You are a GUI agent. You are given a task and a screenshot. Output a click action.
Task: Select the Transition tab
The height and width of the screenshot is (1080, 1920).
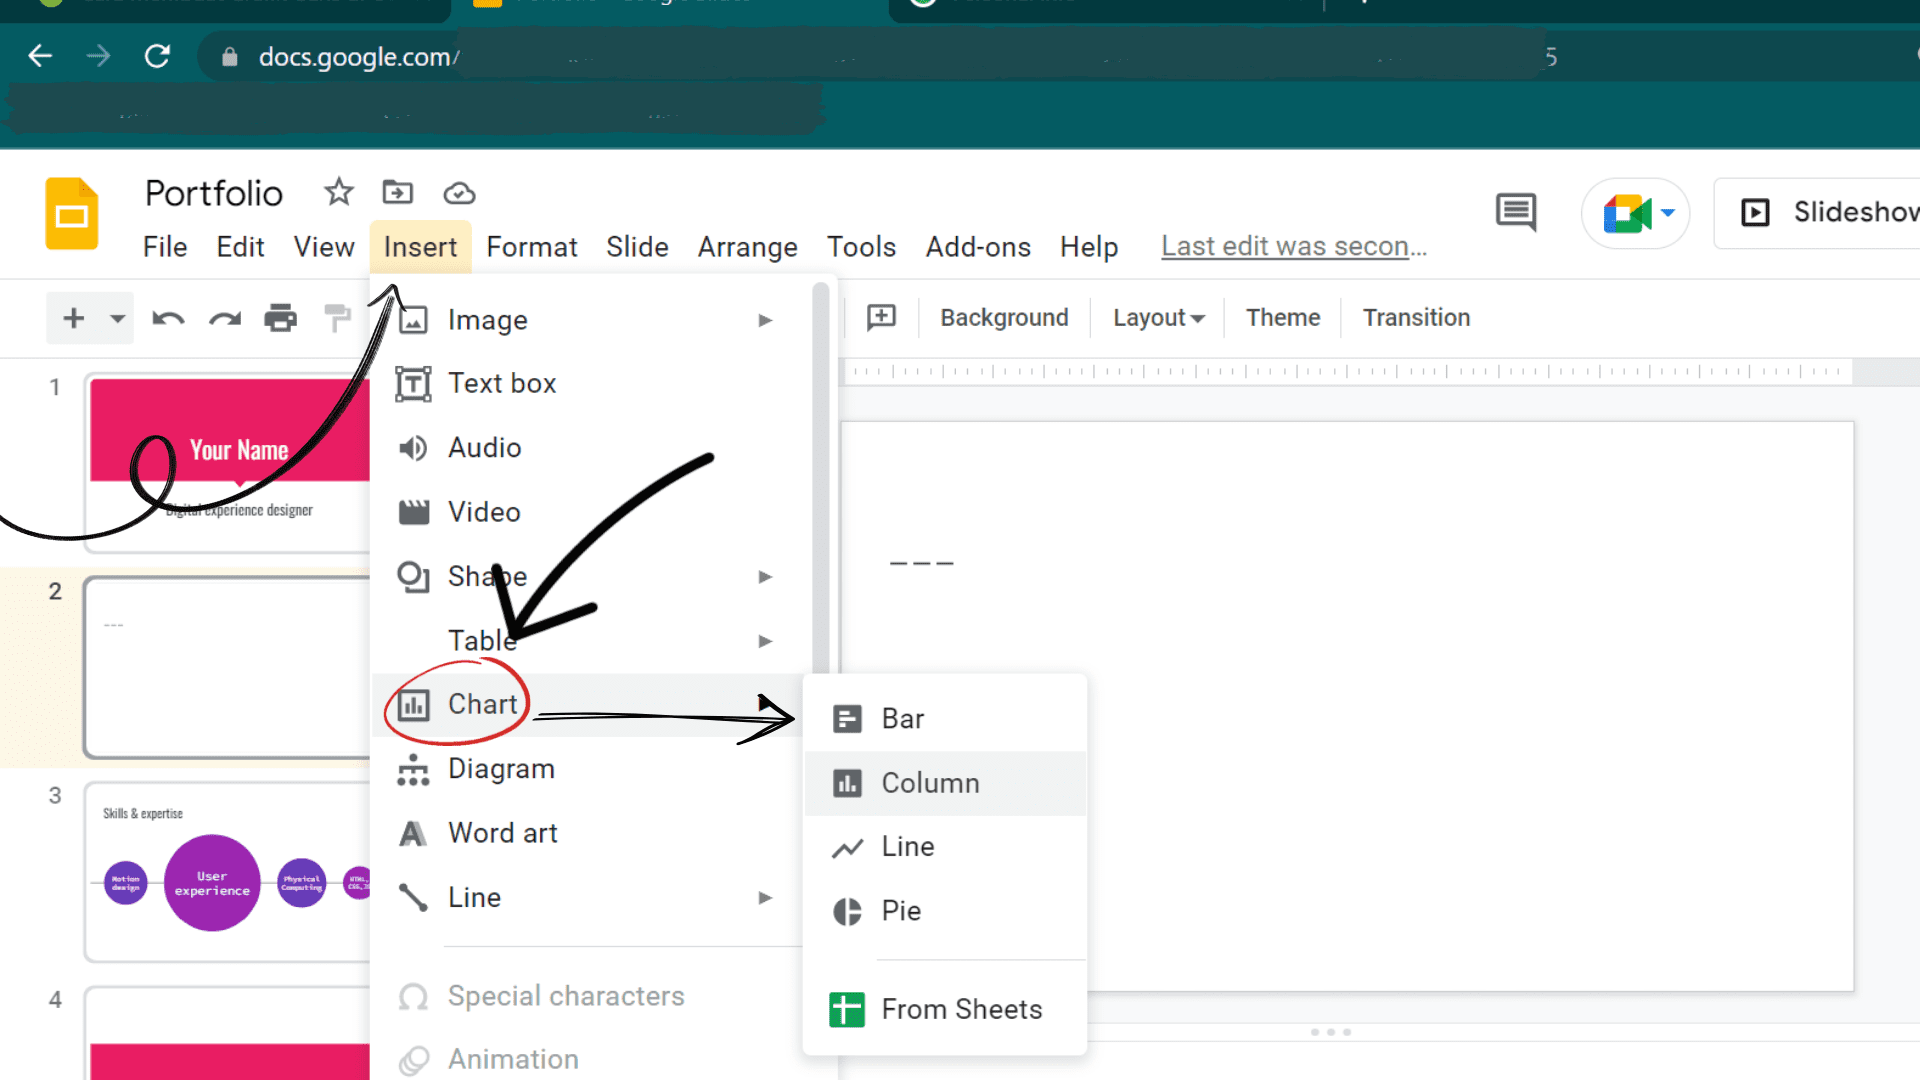click(x=1416, y=316)
